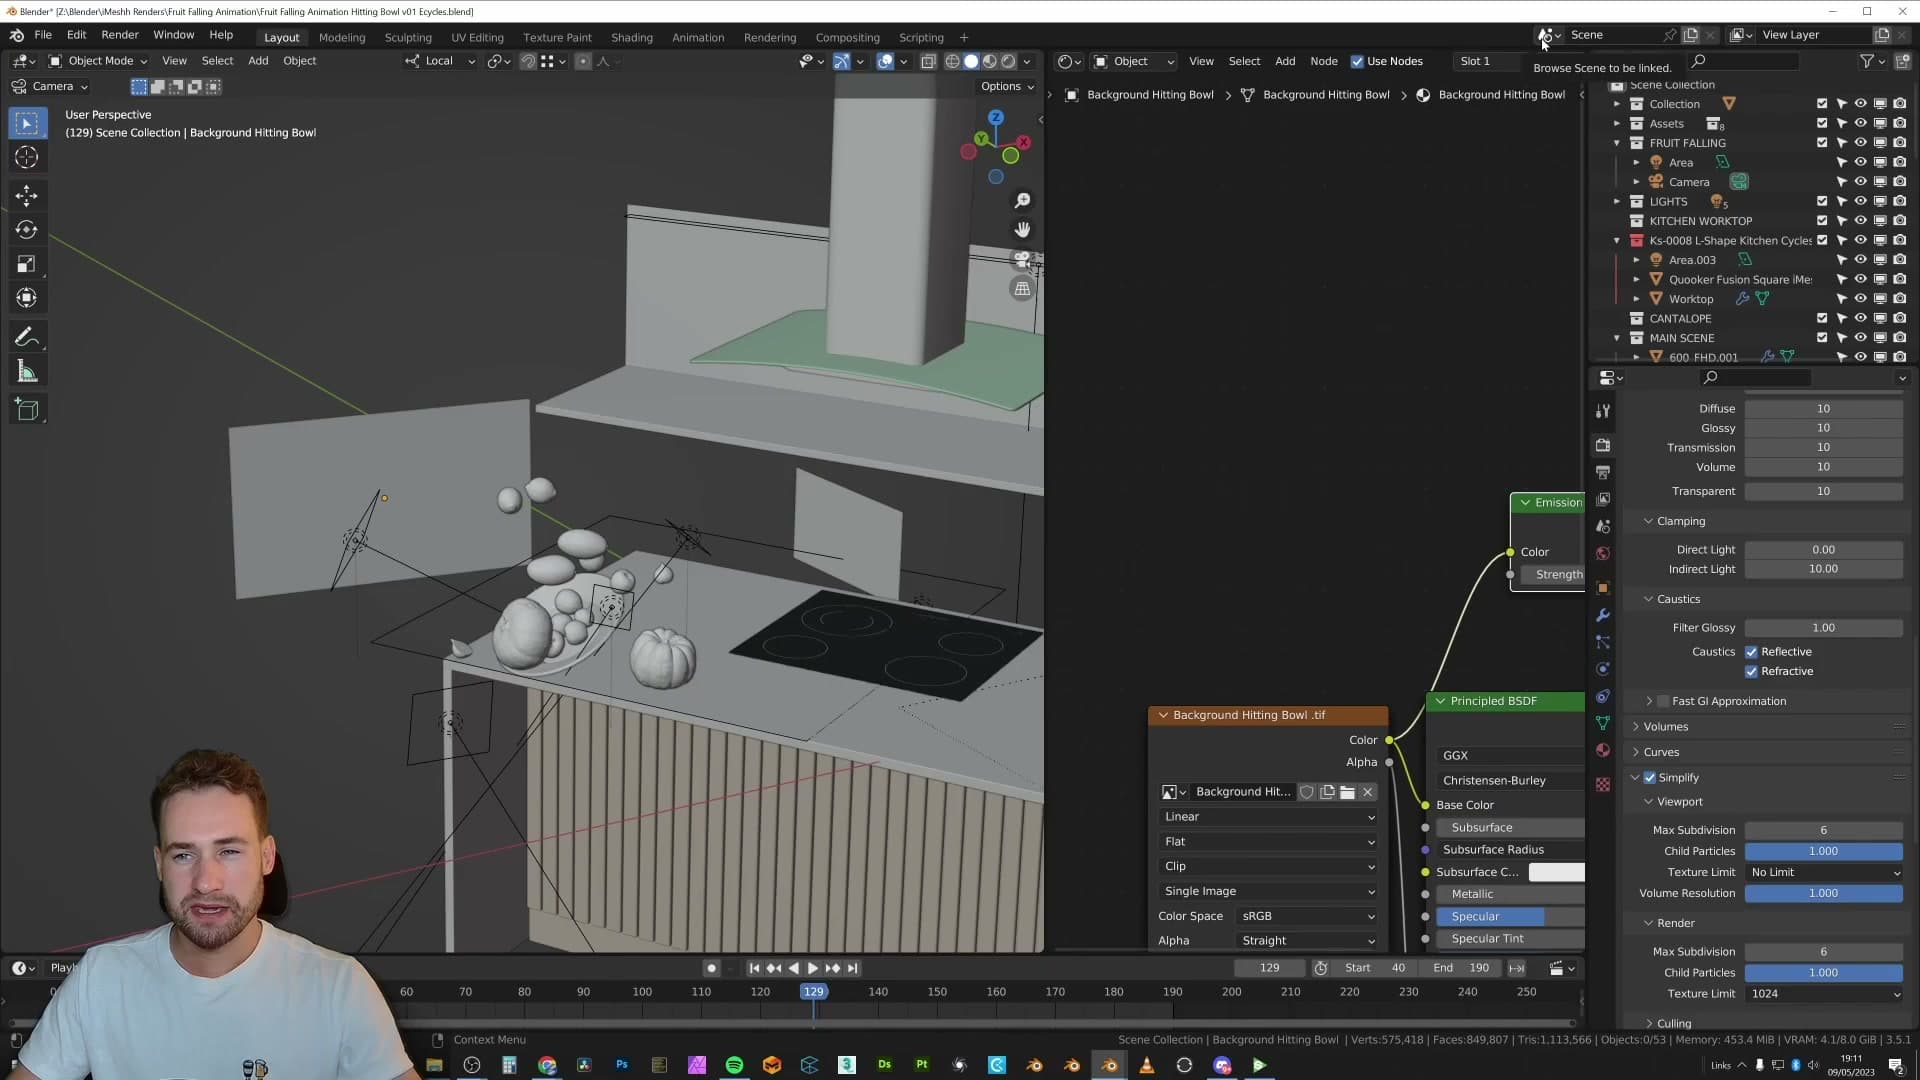Expand the LIGHTS collection
The height and width of the screenshot is (1080, 1920).
click(x=1617, y=202)
